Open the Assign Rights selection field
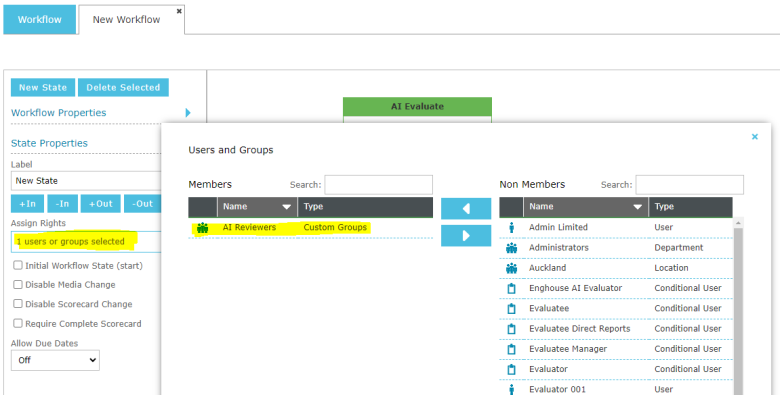Screen dimensions: 780x395 coord(86,242)
